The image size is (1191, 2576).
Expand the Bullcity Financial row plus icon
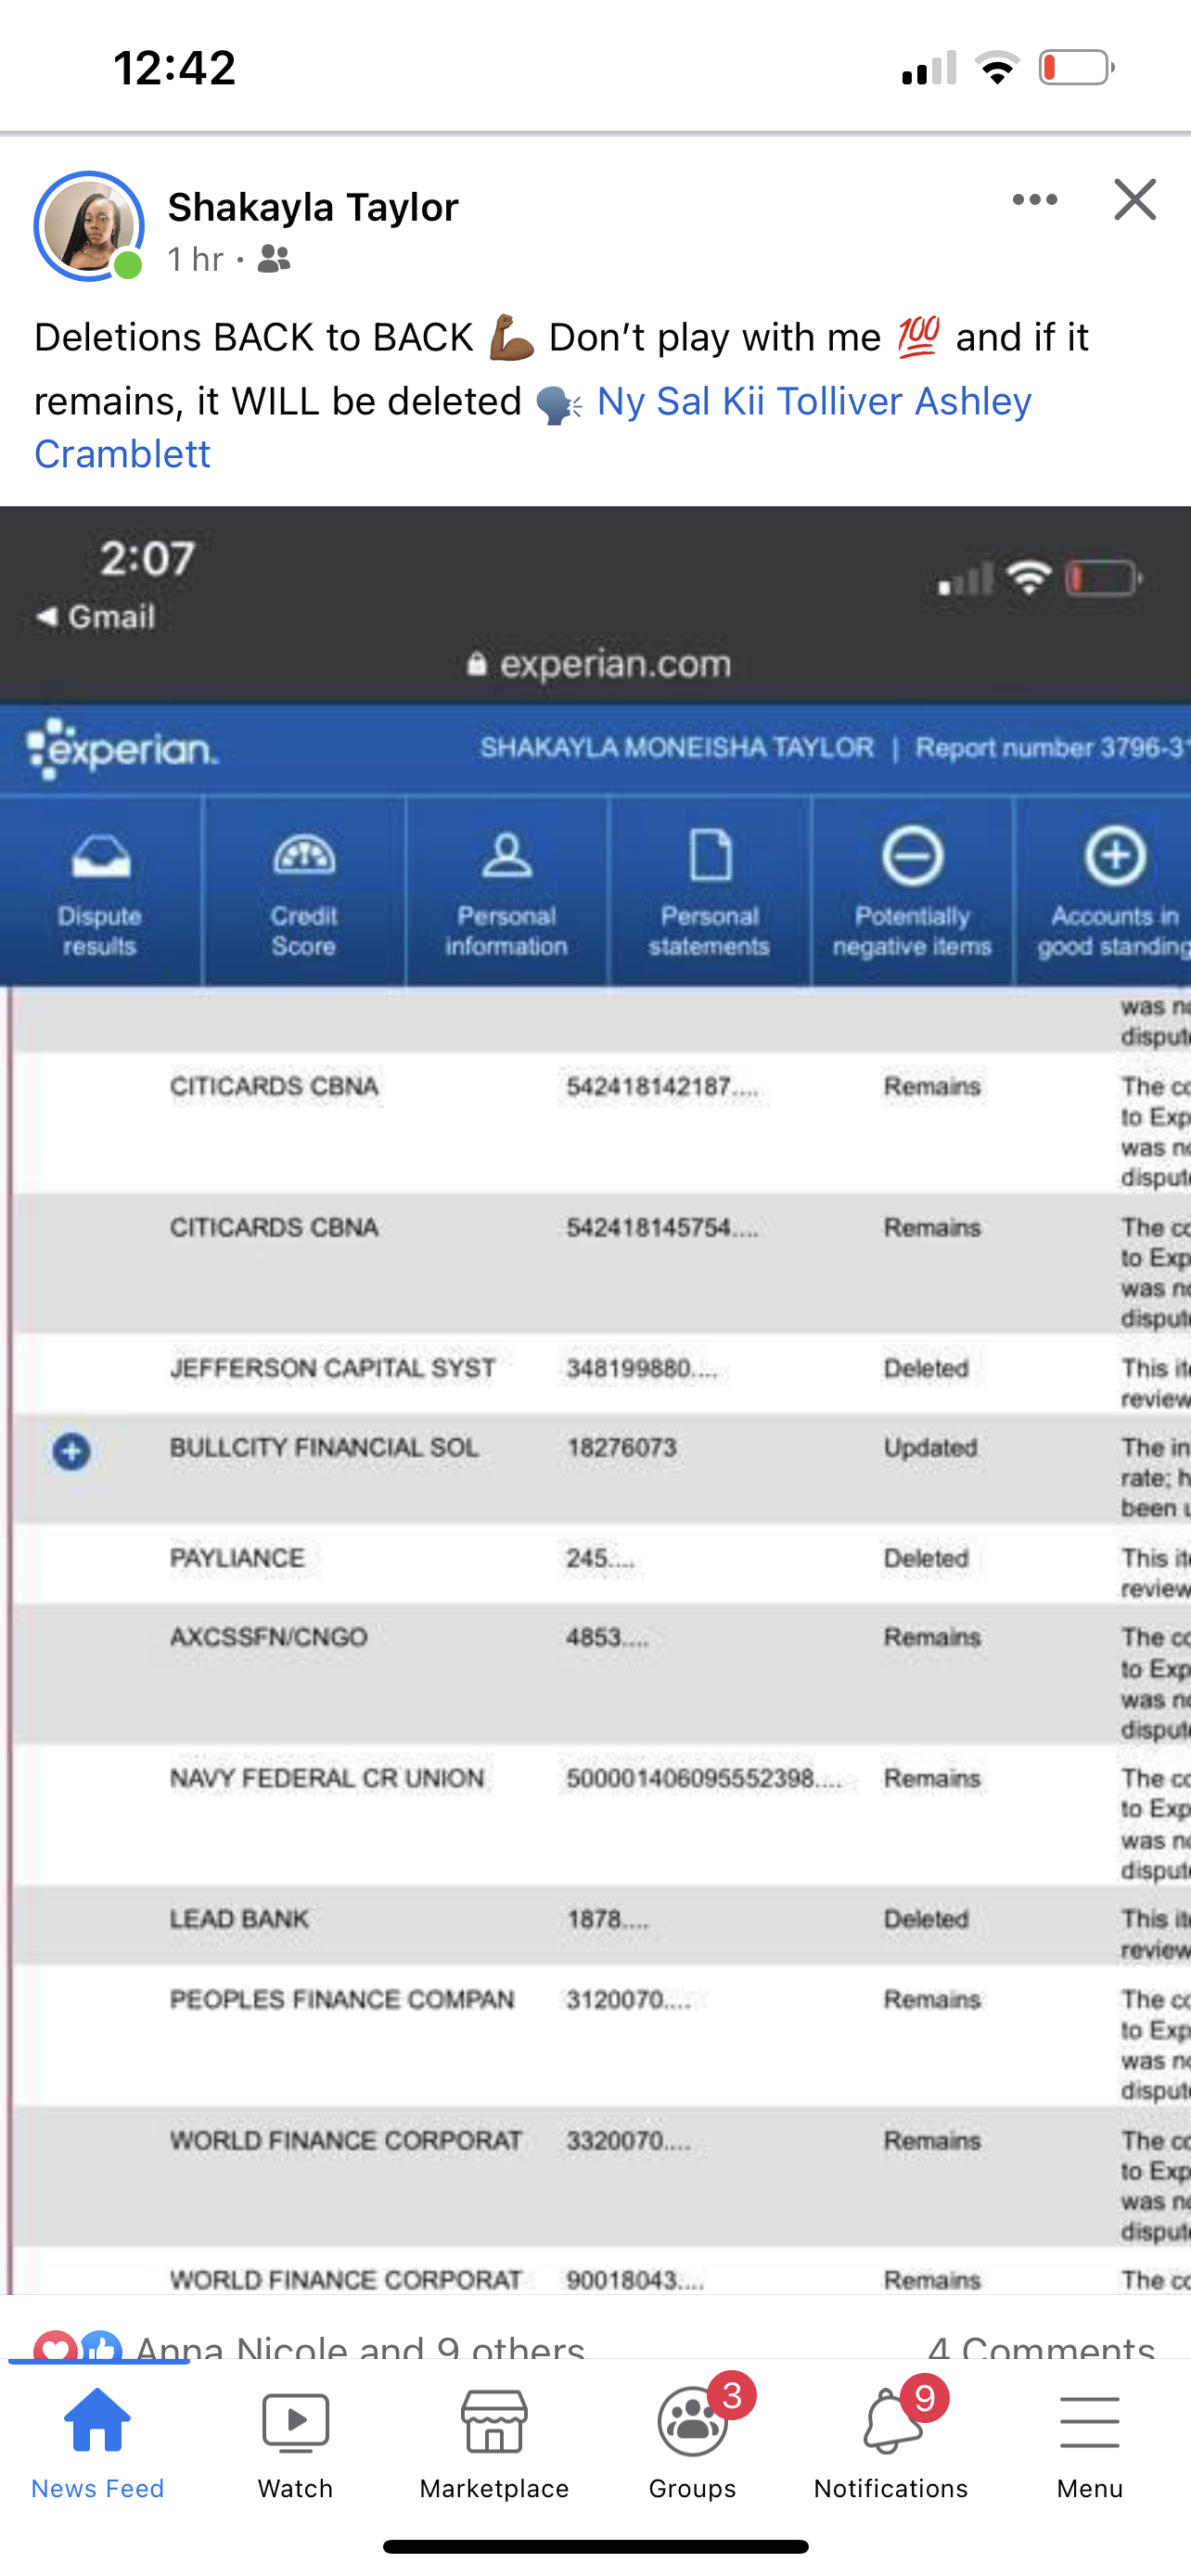click(x=71, y=1451)
